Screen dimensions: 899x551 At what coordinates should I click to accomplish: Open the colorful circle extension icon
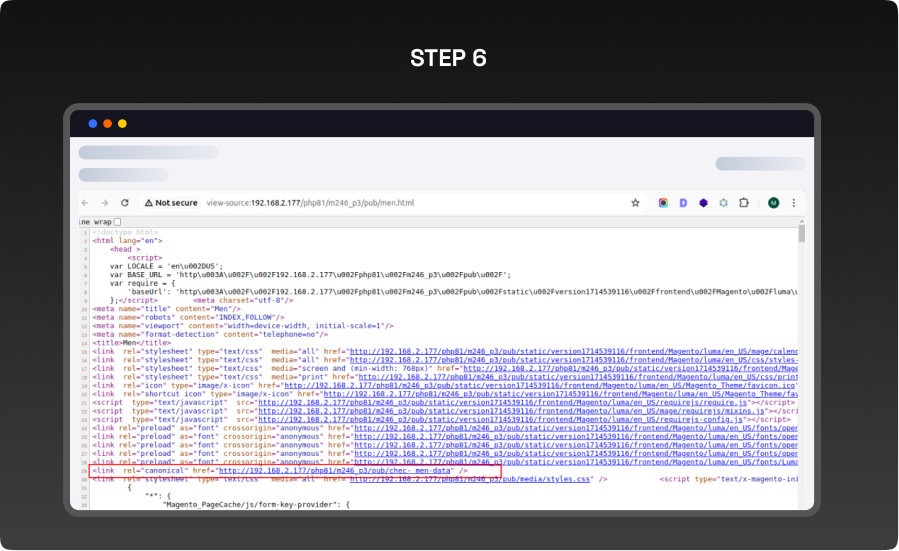coord(662,202)
